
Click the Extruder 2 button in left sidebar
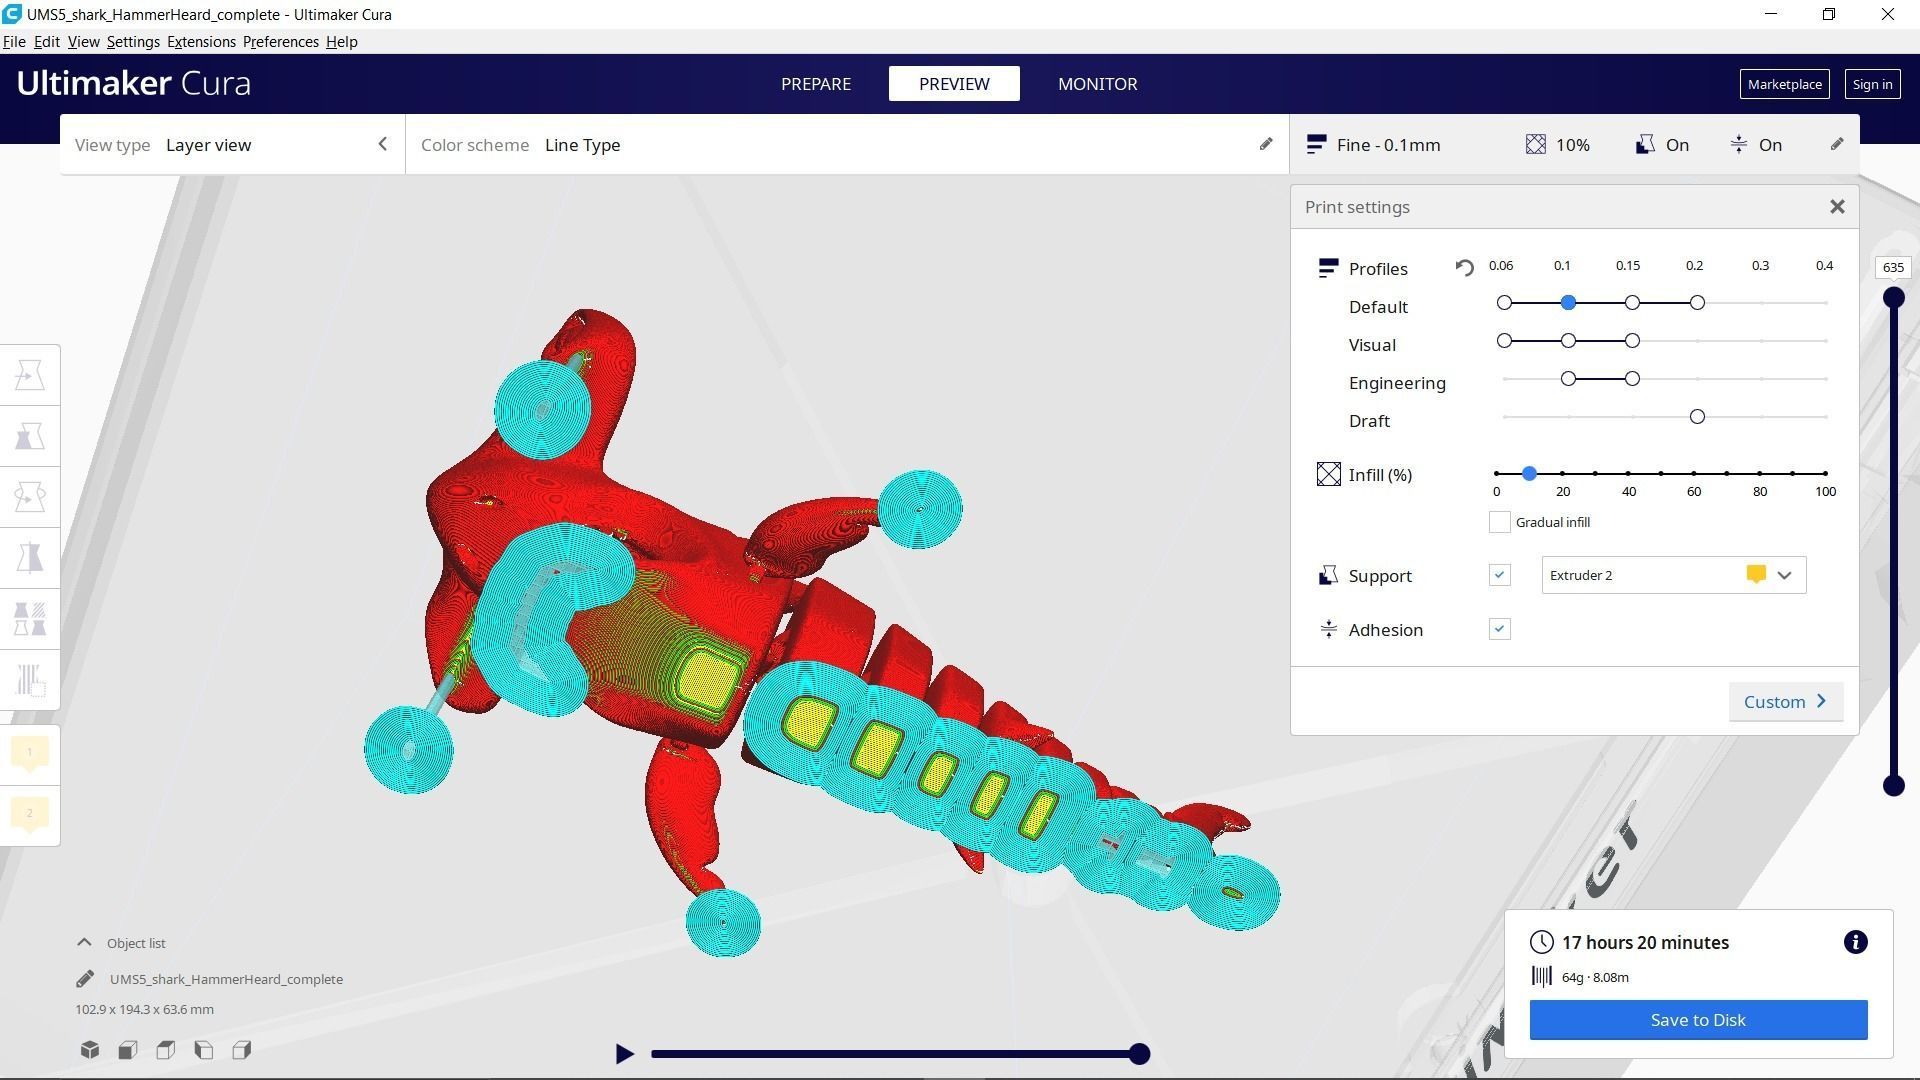[30, 814]
